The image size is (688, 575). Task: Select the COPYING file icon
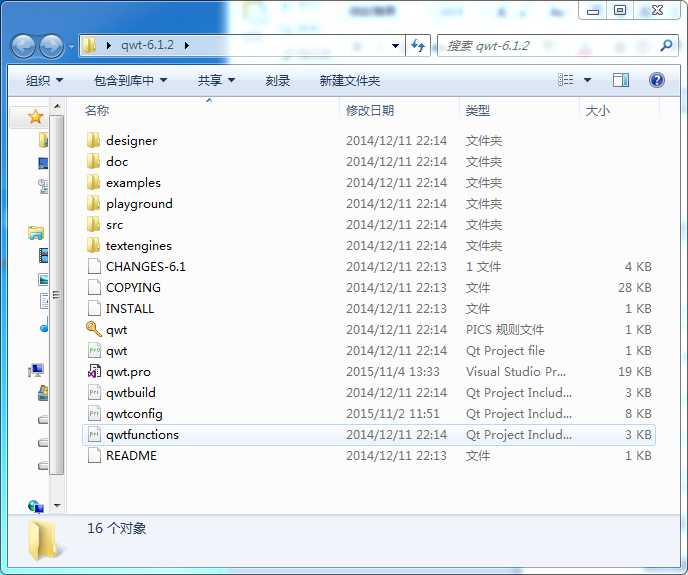point(94,288)
